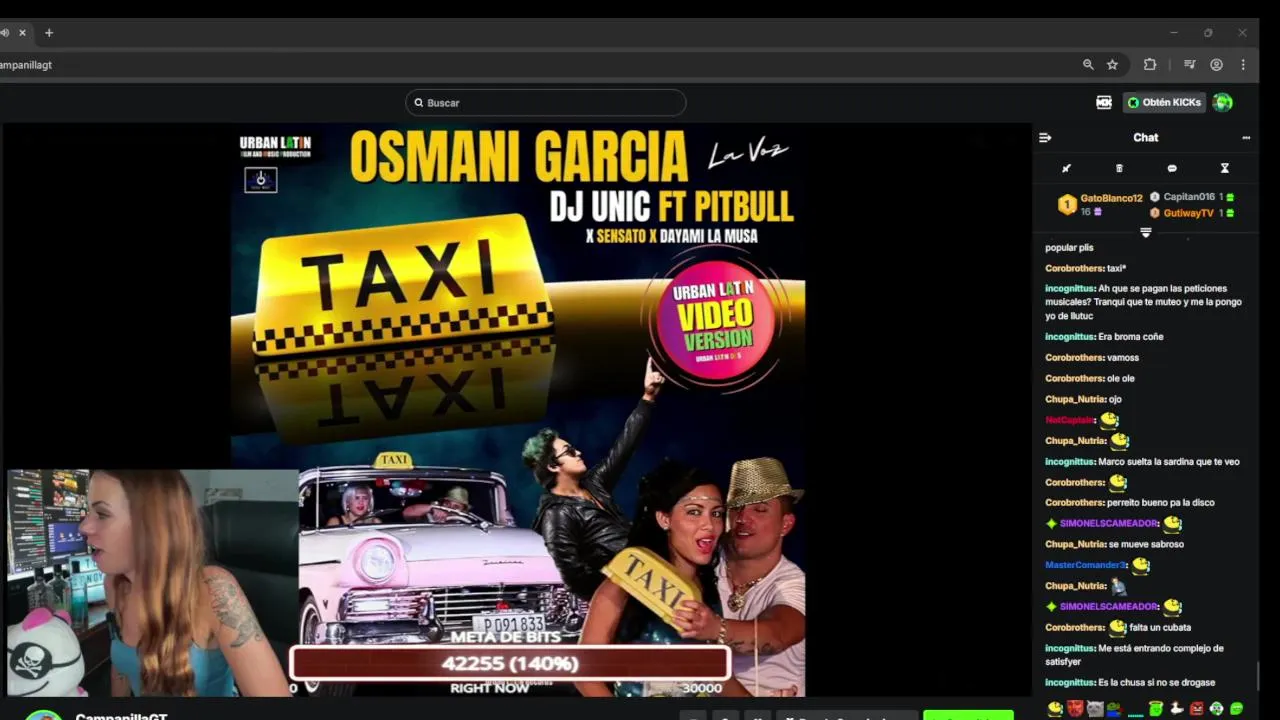Open the speech bubble icon in chat toolbar
This screenshot has height=720, width=1280.
click(x=1172, y=168)
